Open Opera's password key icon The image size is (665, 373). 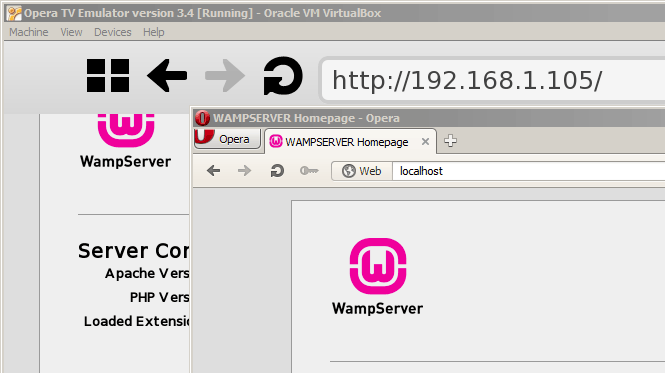[x=309, y=171]
